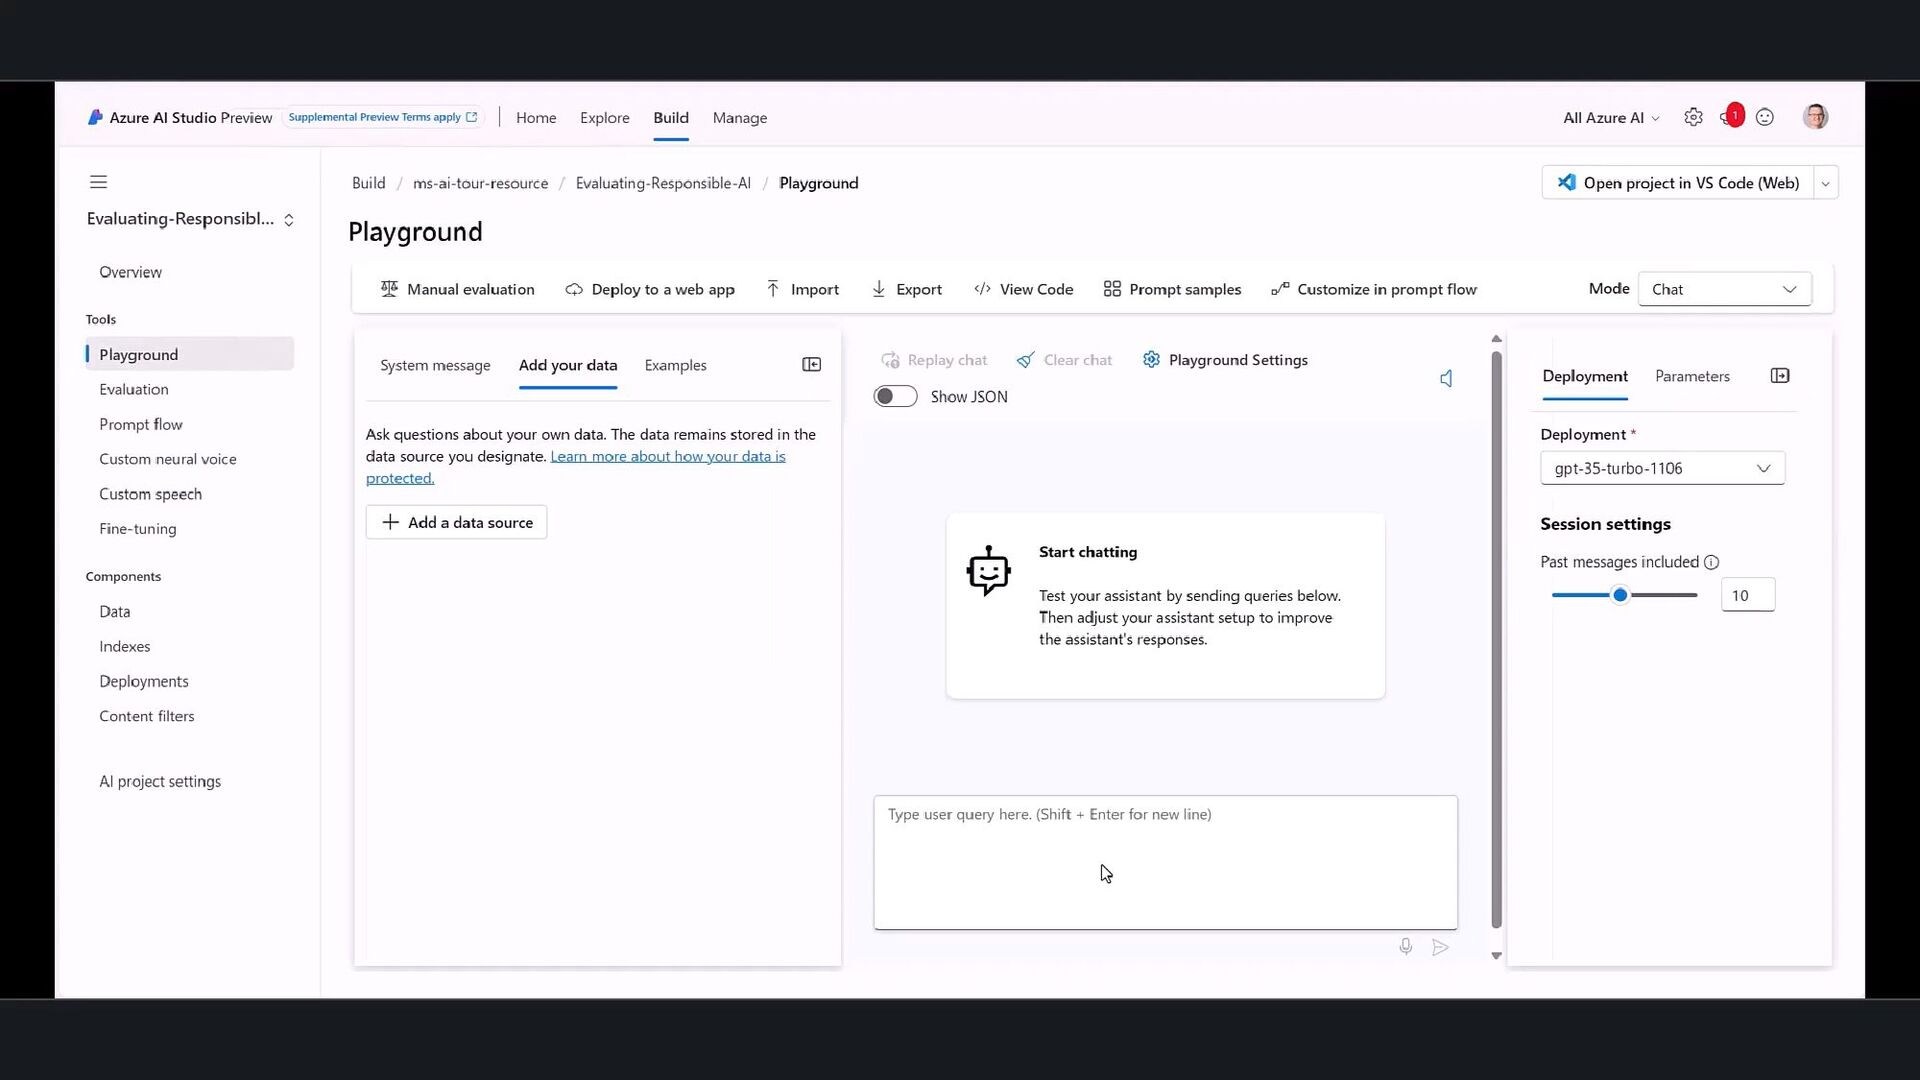Open Playground Settings
Screen dimensions: 1920x1080
(1225, 360)
